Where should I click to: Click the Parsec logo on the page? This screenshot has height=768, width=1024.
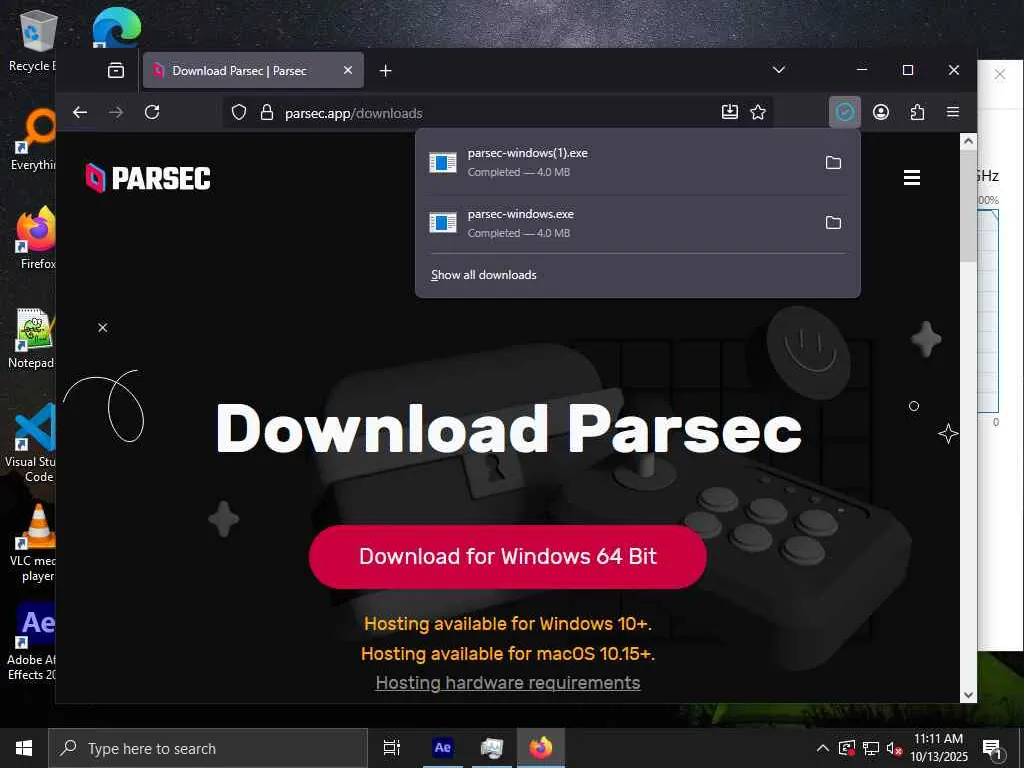[148, 178]
